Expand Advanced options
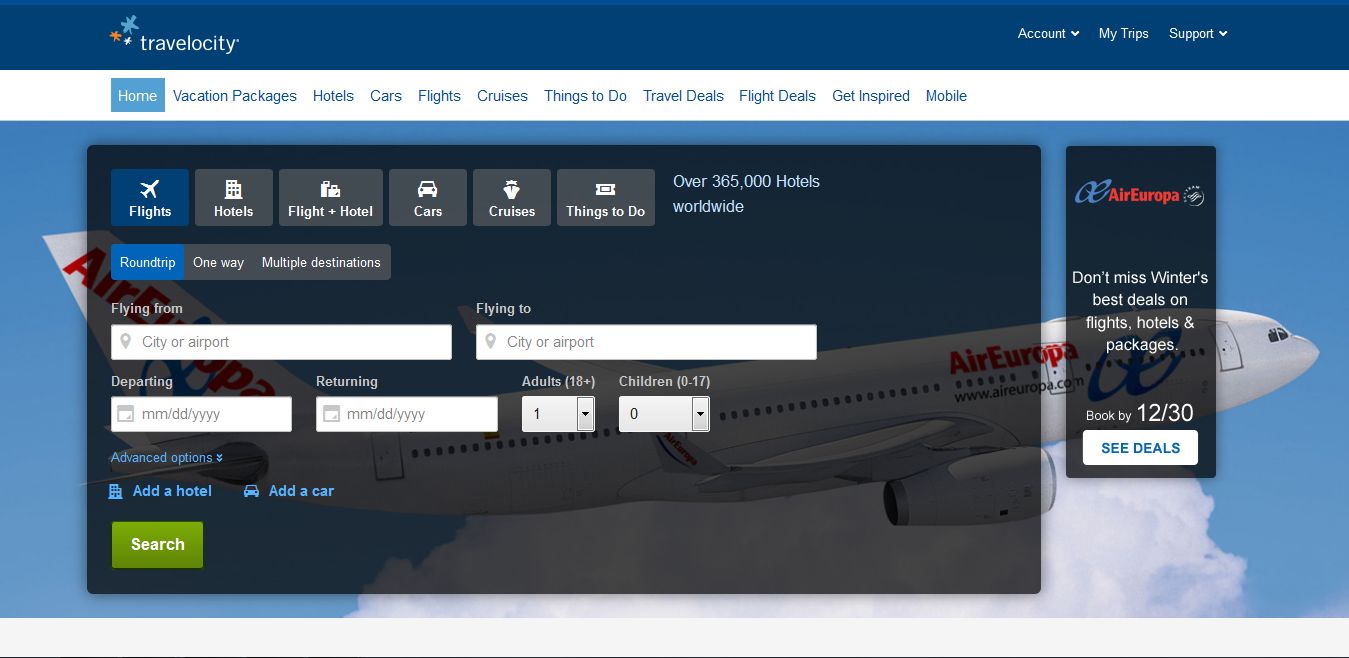This screenshot has height=658, width=1349. point(167,458)
